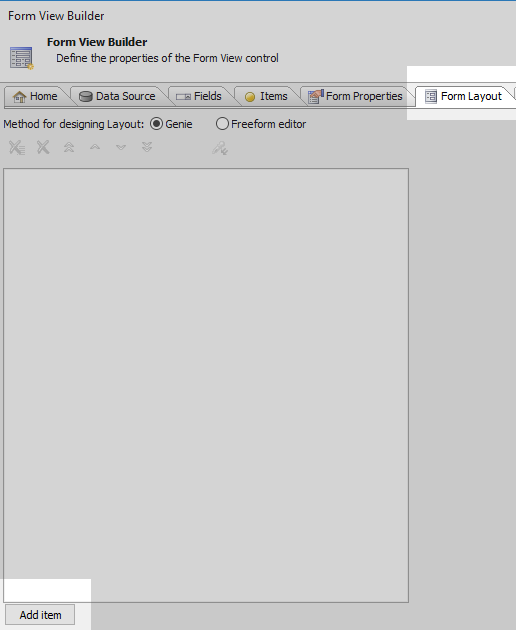Screen dimensions: 516x630
Task: Click the Form View Builder header icon
Action: 21,58
